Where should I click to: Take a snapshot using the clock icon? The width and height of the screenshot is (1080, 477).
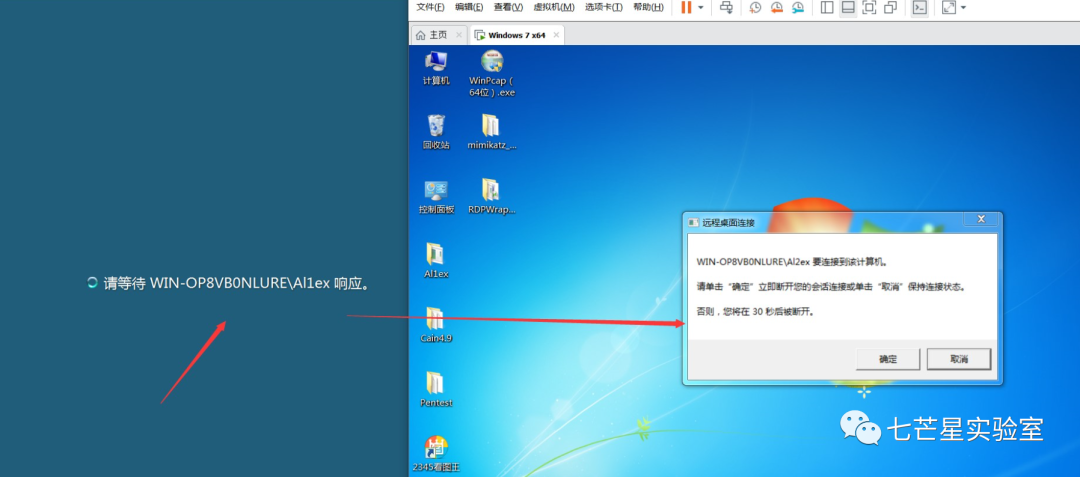tap(756, 7)
